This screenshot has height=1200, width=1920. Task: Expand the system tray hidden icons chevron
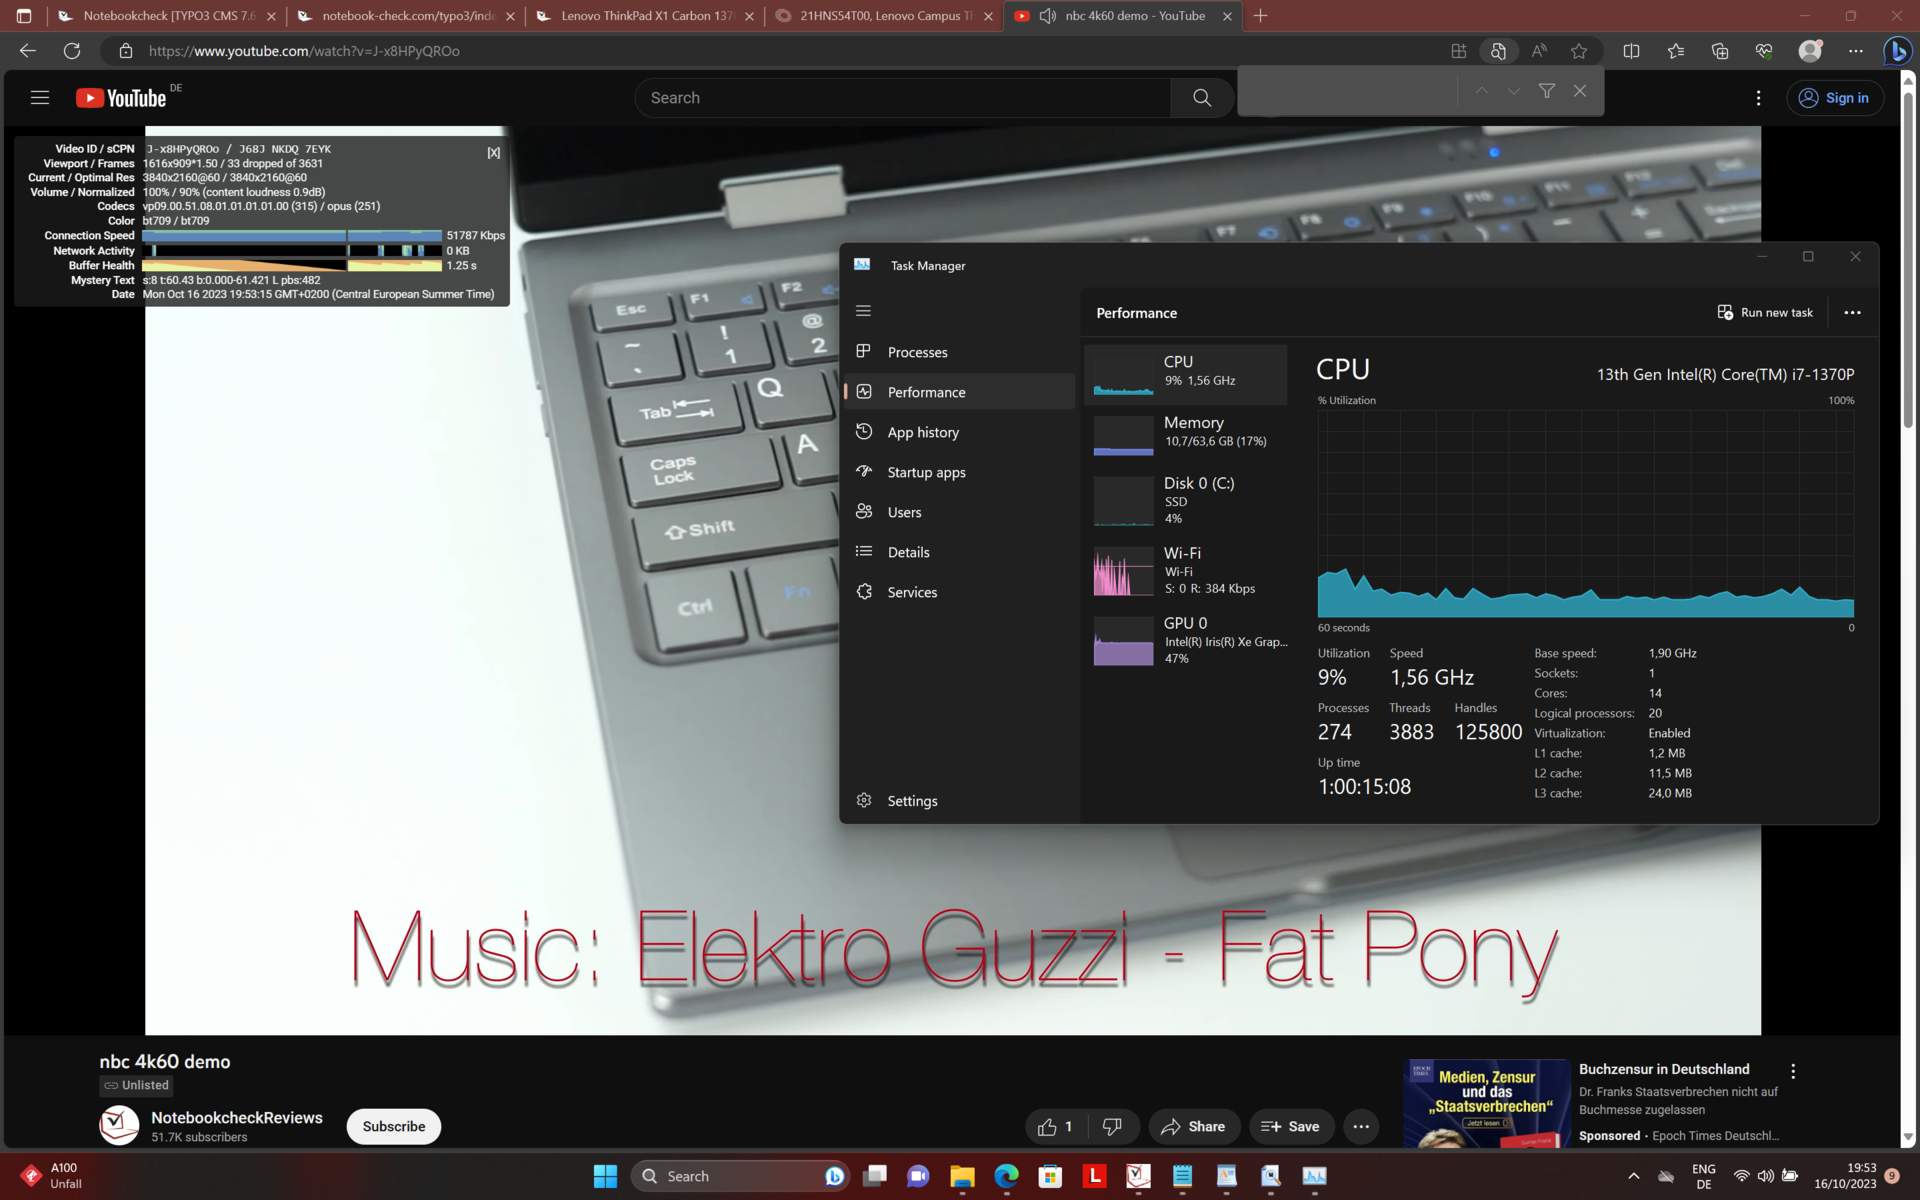click(x=1633, y=1176)
